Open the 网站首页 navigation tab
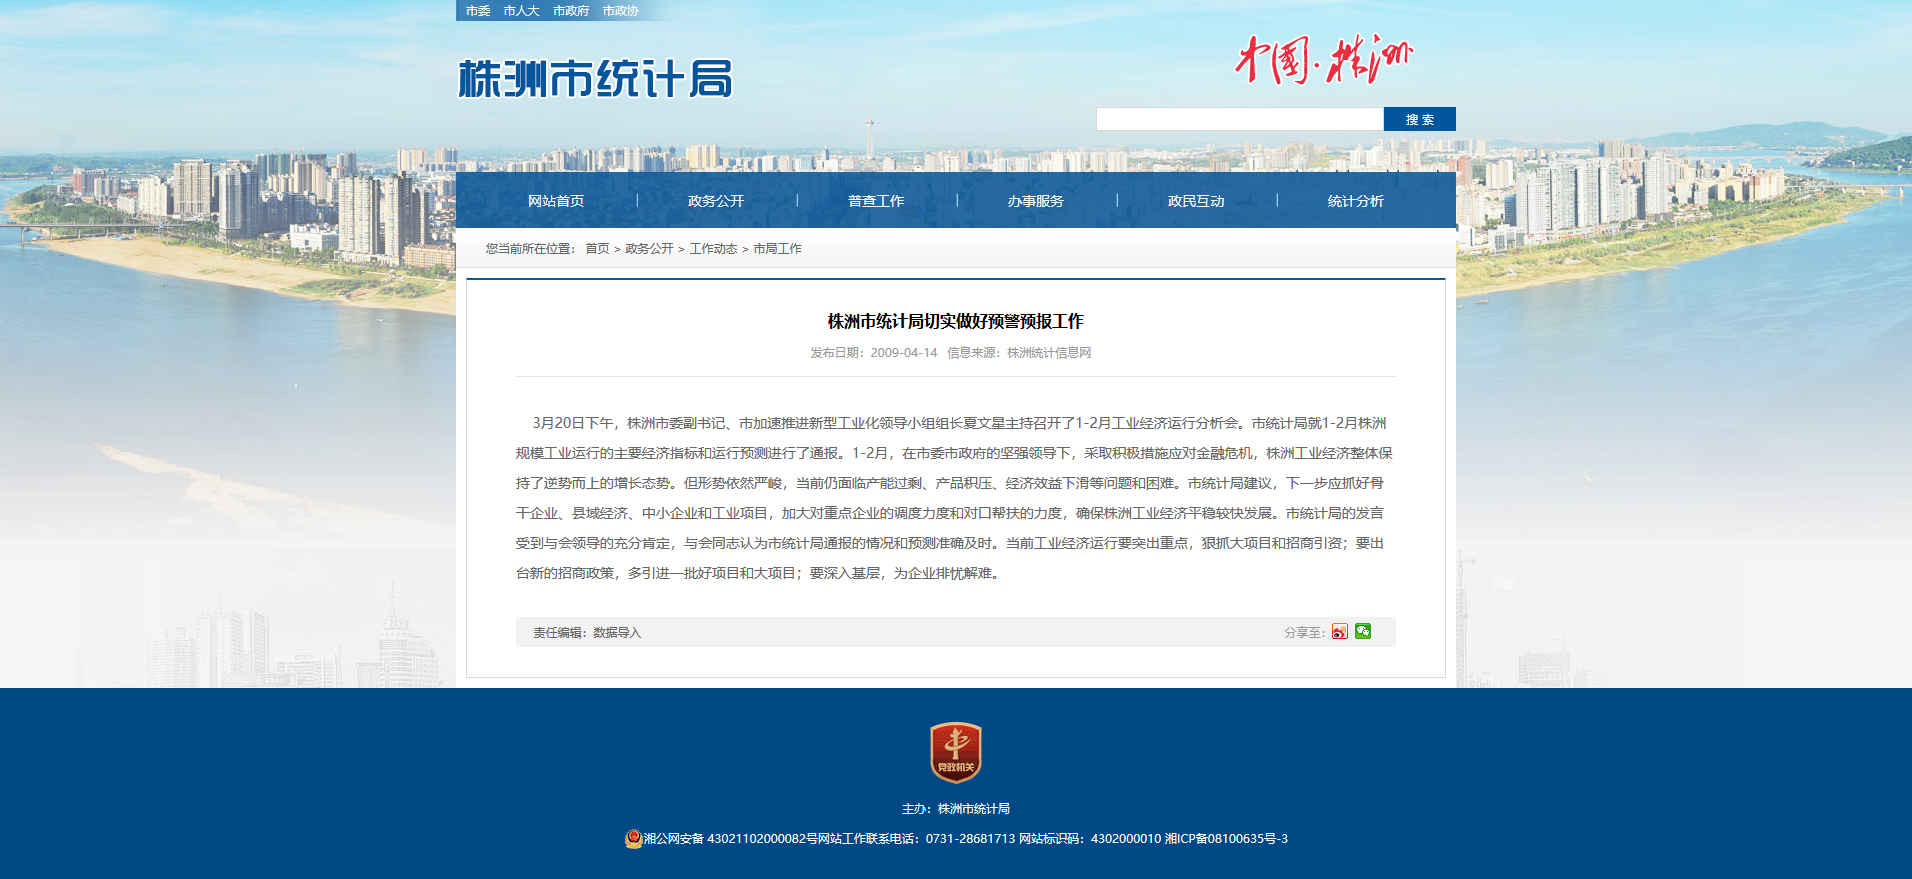Image resolution: width=1912 pixels, height=879 pixels. (556, 201)
